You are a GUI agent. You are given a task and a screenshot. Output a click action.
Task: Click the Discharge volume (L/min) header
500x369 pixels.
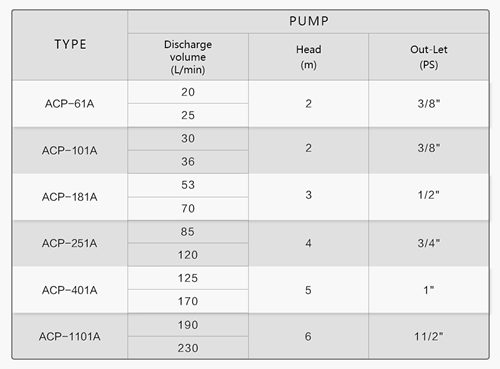188,57
